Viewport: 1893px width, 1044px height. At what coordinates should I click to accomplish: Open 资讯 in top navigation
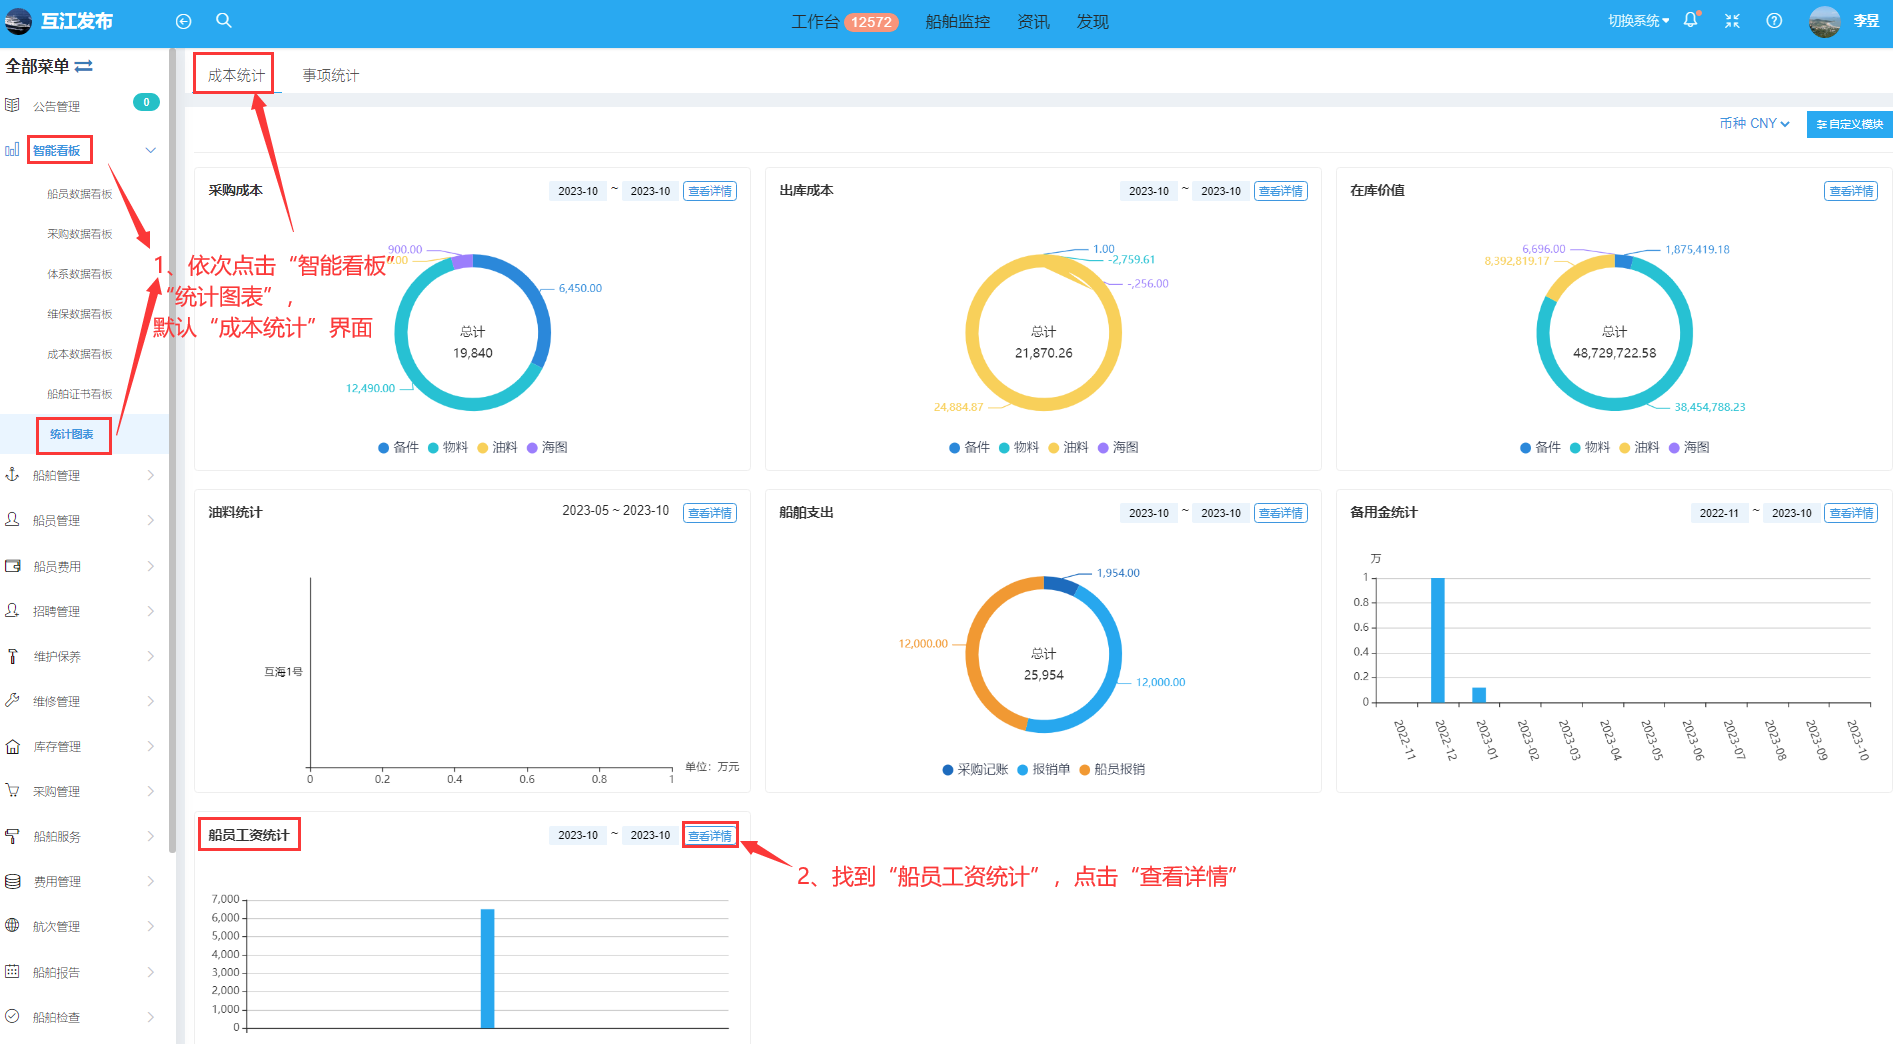(1033, 21)
